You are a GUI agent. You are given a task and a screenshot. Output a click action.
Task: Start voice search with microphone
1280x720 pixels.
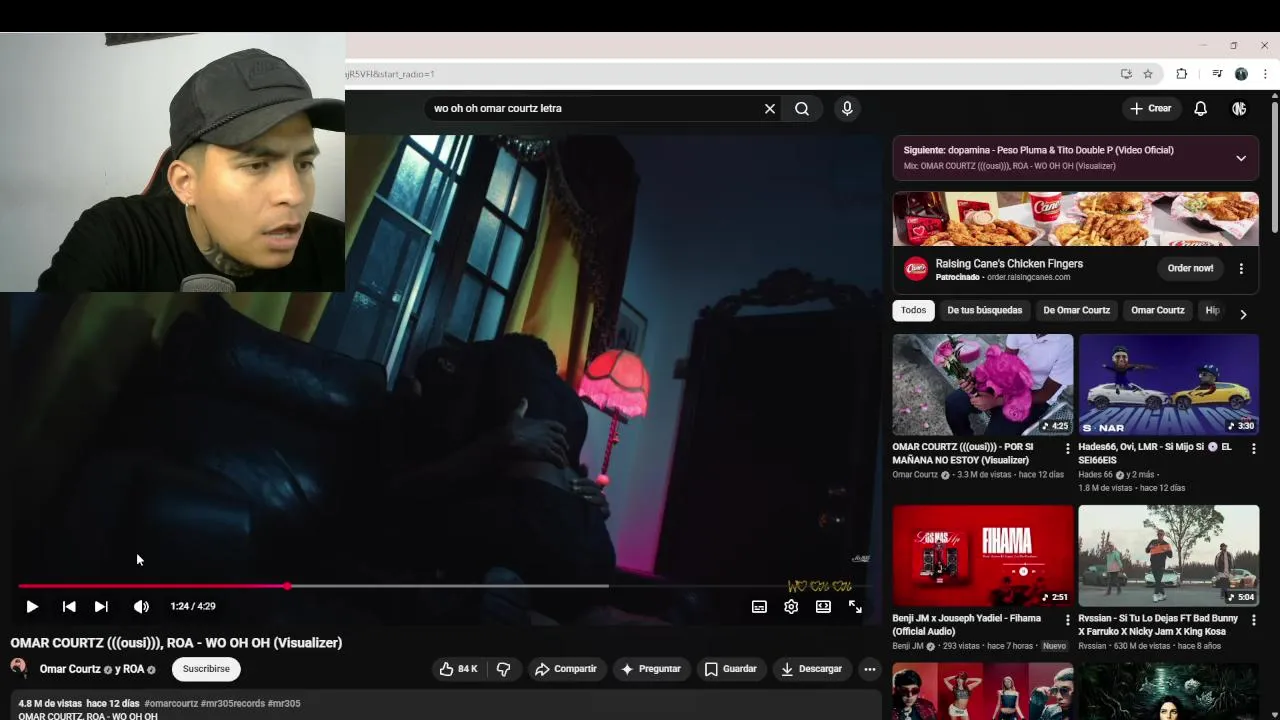click(847, 108)
